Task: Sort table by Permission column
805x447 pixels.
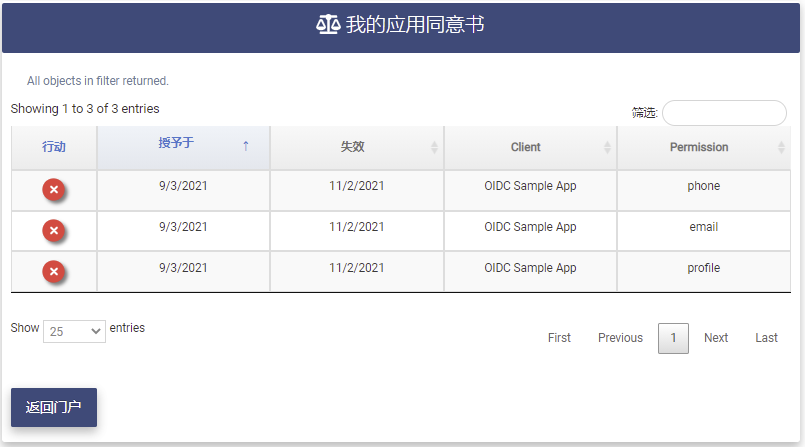Action: tap(699, 147)
